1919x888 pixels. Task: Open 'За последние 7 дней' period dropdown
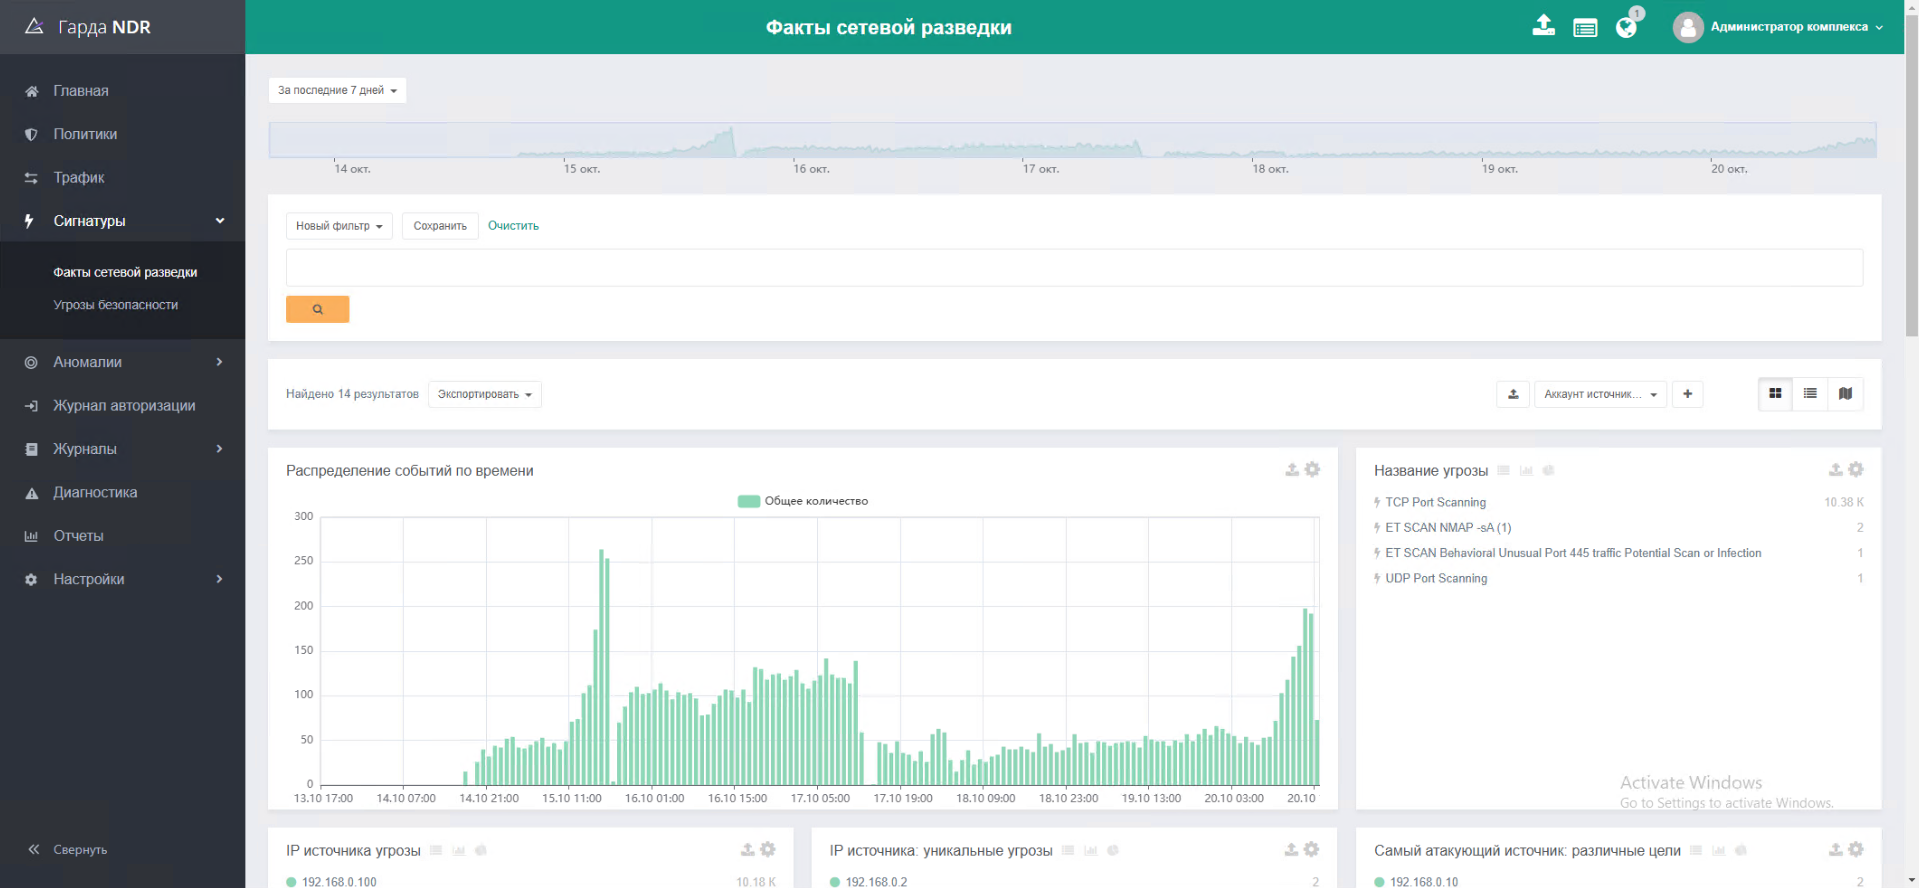(337, 90)
